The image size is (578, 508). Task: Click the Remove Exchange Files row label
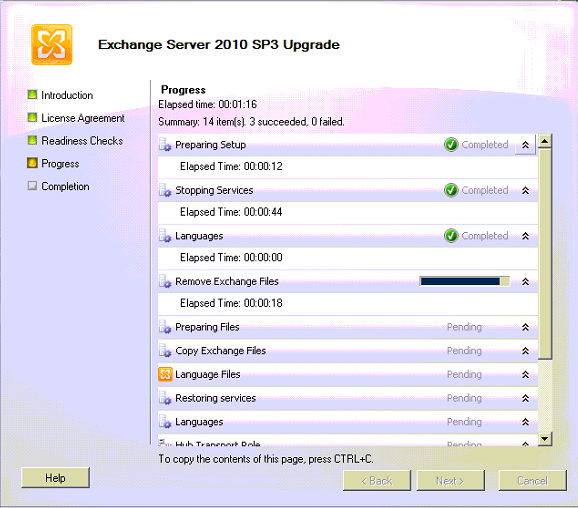coord(227,282)
